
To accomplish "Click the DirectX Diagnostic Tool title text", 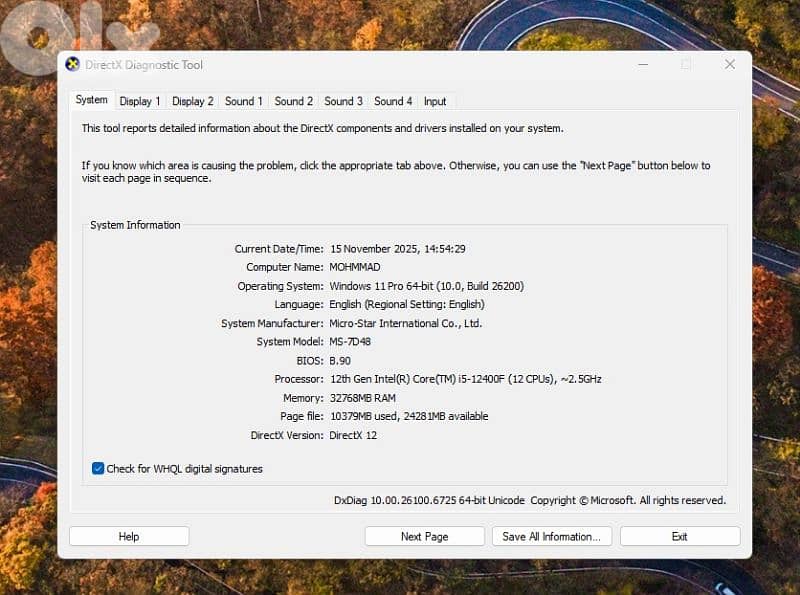I will [x=144, y=65].
